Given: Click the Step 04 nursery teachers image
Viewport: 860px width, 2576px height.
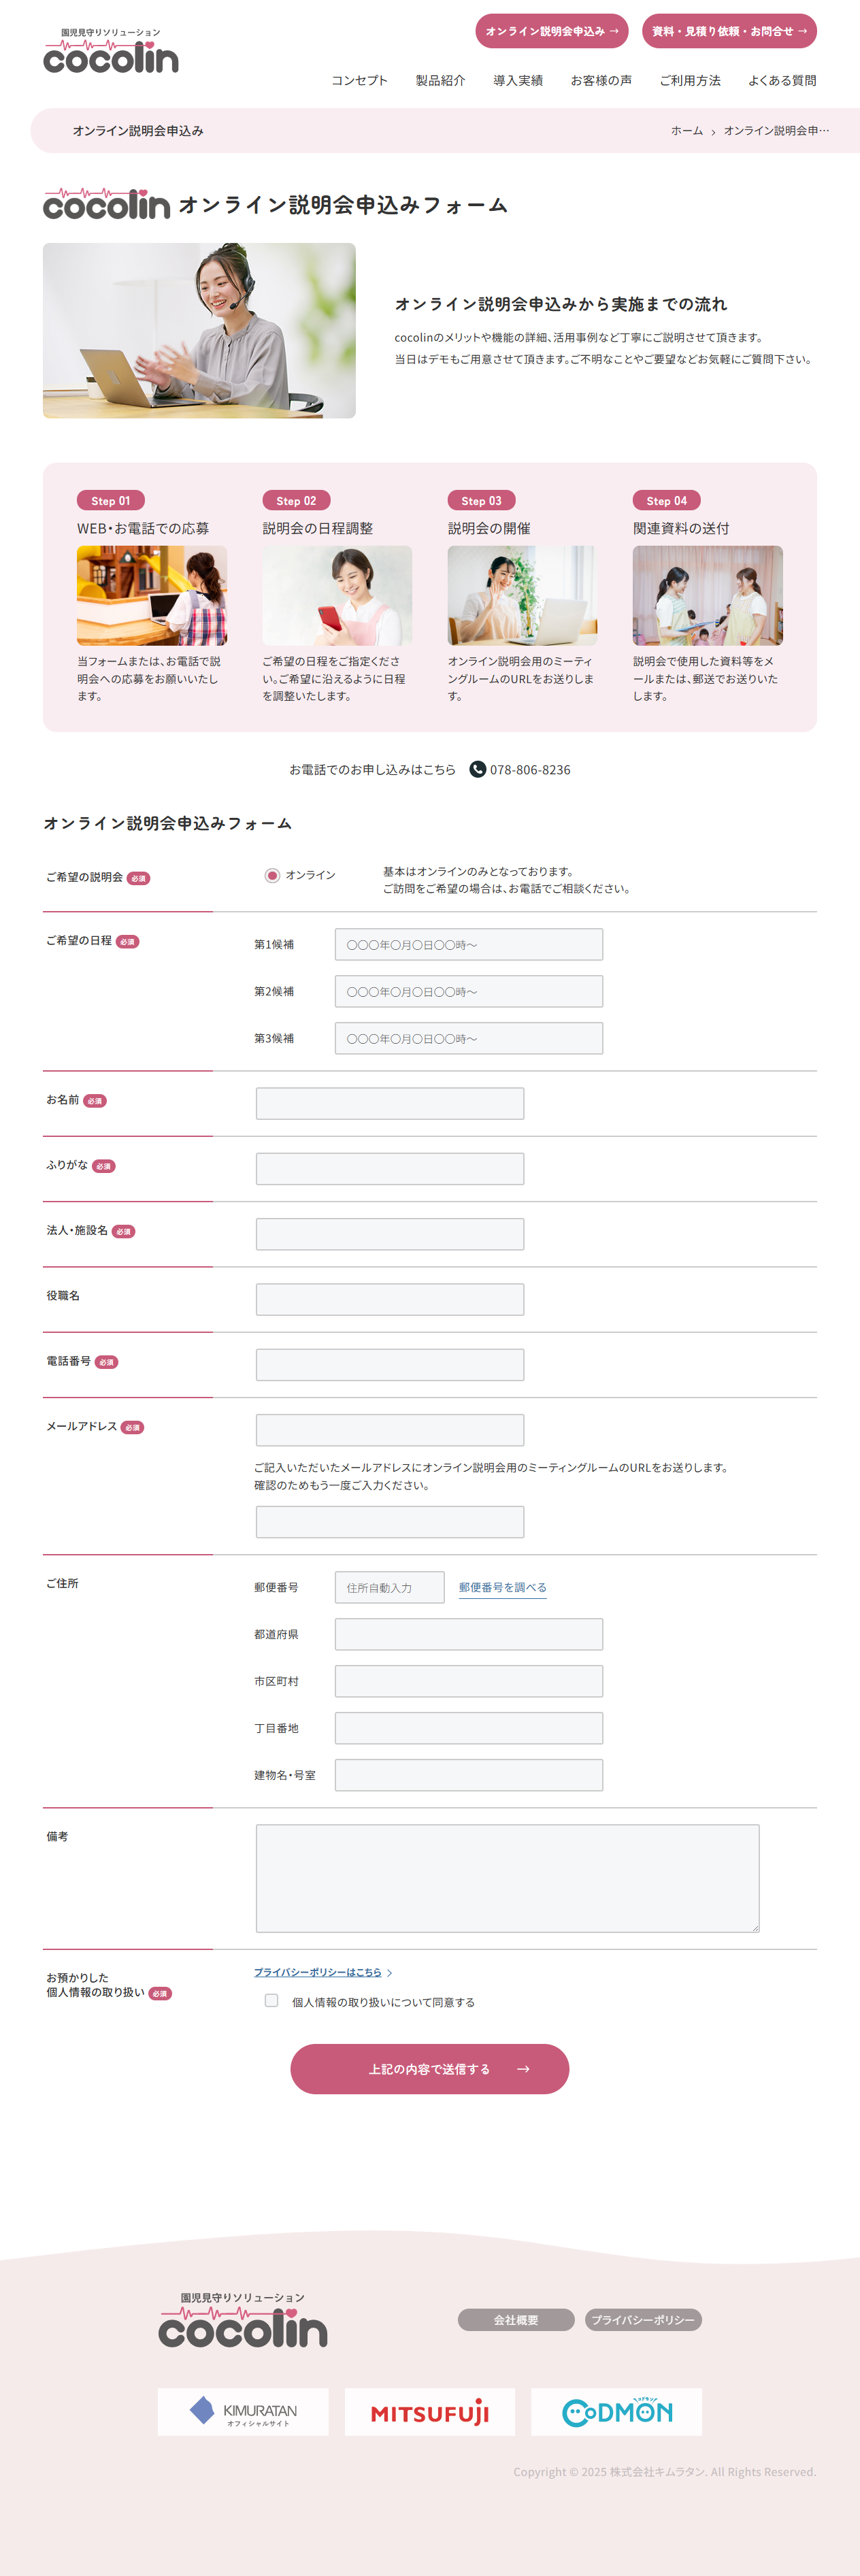Looking at the screenshot, I should [708, 595].
